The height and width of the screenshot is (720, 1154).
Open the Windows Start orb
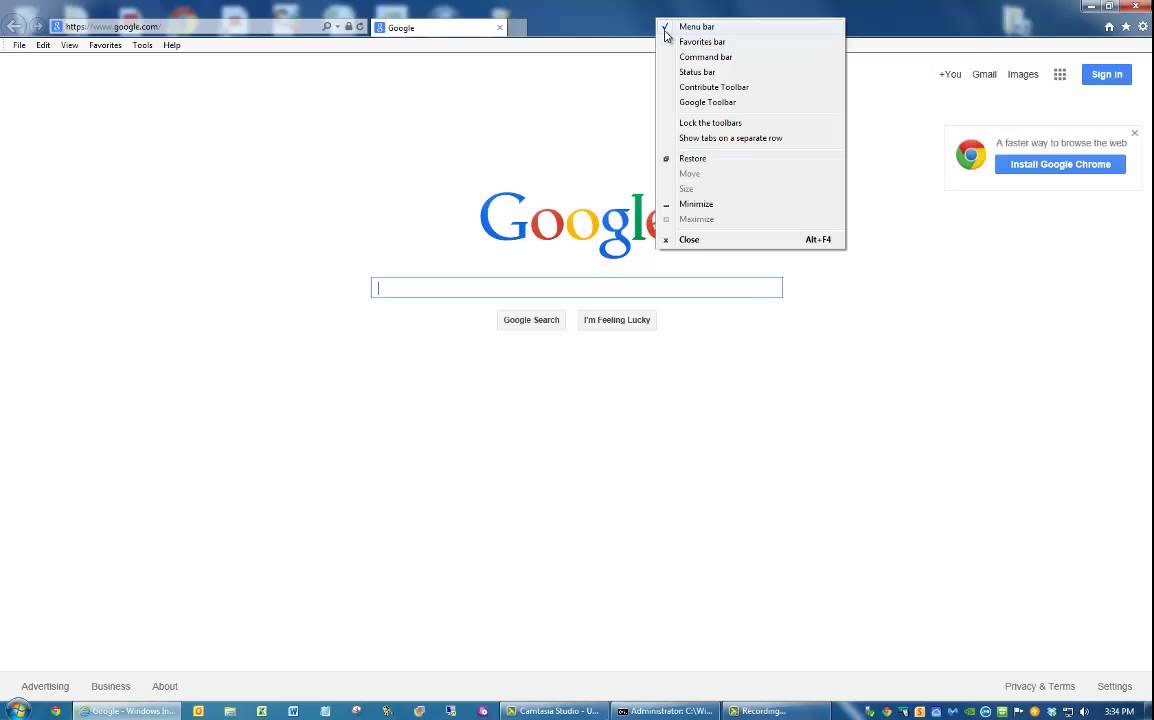click(x=16, y=710)
